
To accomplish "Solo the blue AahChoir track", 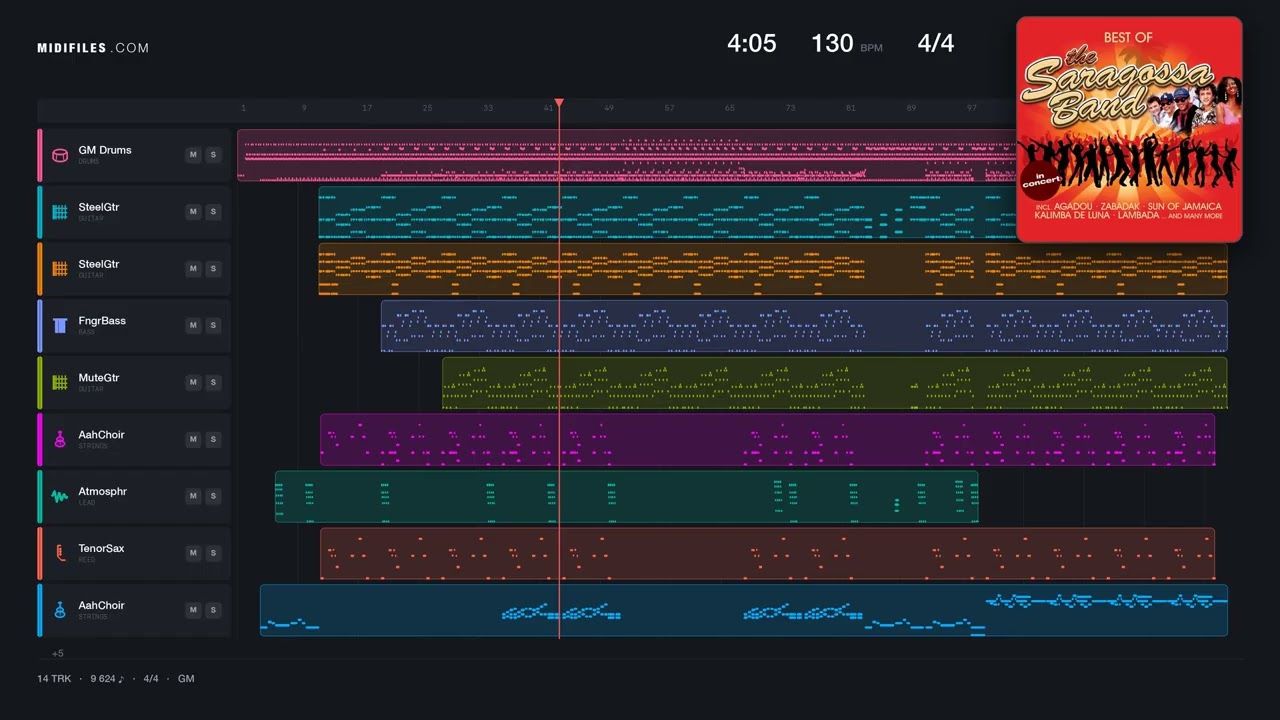I will pyautogui.click(x=212, y=611).
